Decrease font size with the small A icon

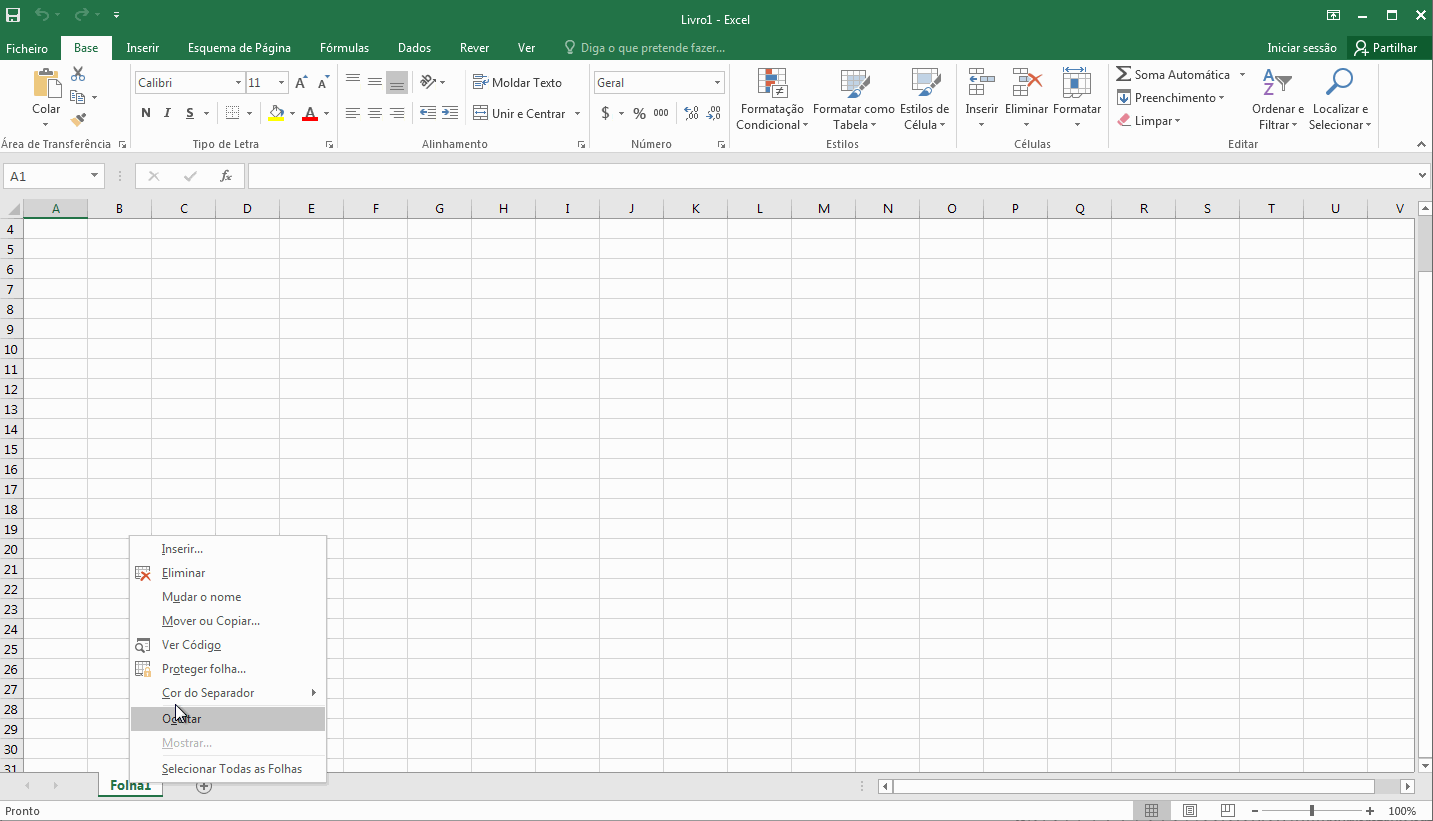[x=323, y=83]
